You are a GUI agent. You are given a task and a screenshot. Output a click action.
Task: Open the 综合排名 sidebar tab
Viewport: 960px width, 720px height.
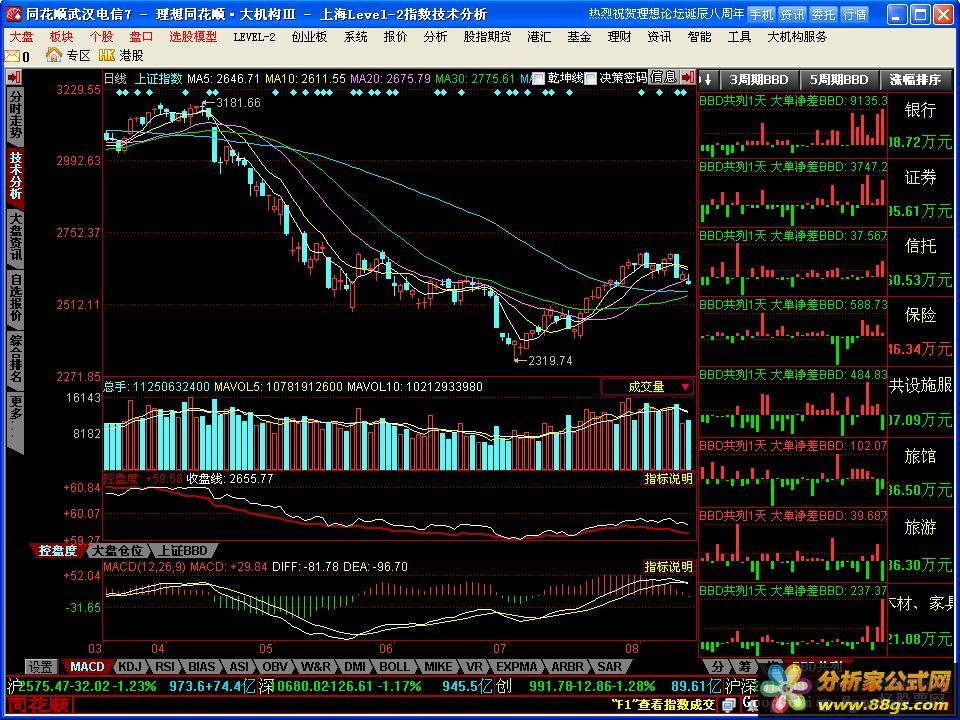click(15, 359)
